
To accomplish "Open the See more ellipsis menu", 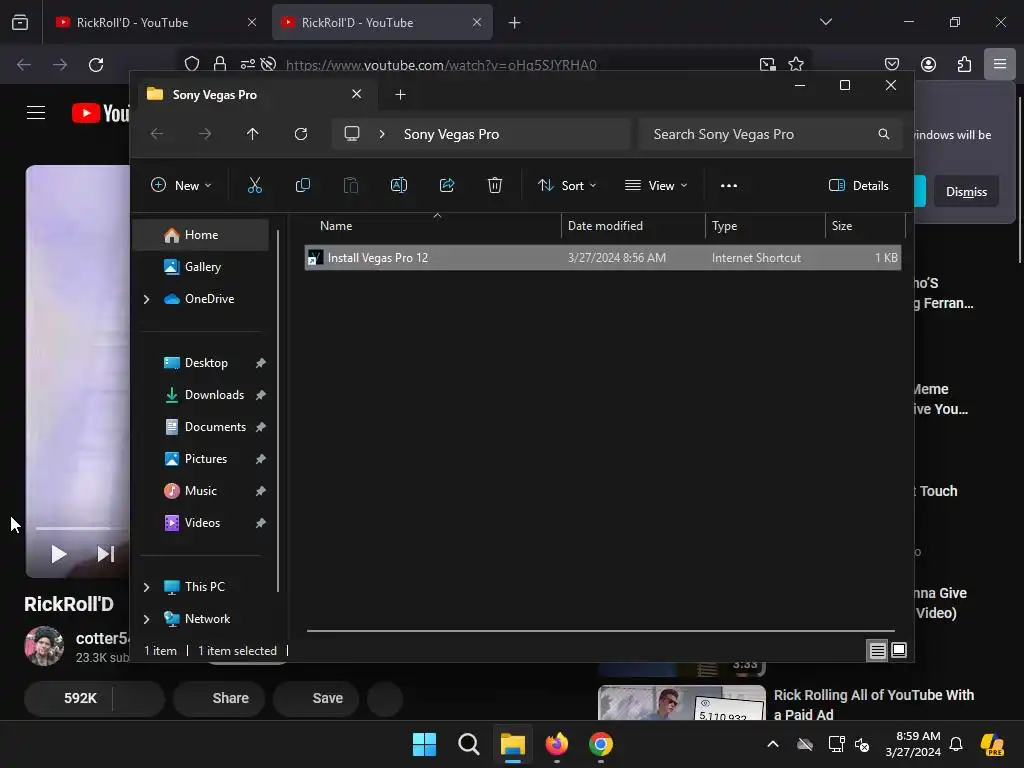I will click(x=729, y=185).
